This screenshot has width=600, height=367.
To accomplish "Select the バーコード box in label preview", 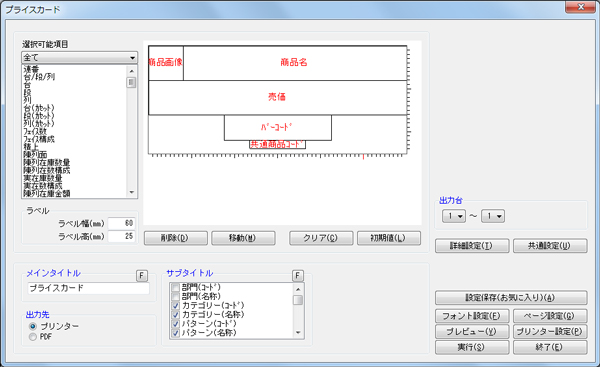I will (277, 127).
